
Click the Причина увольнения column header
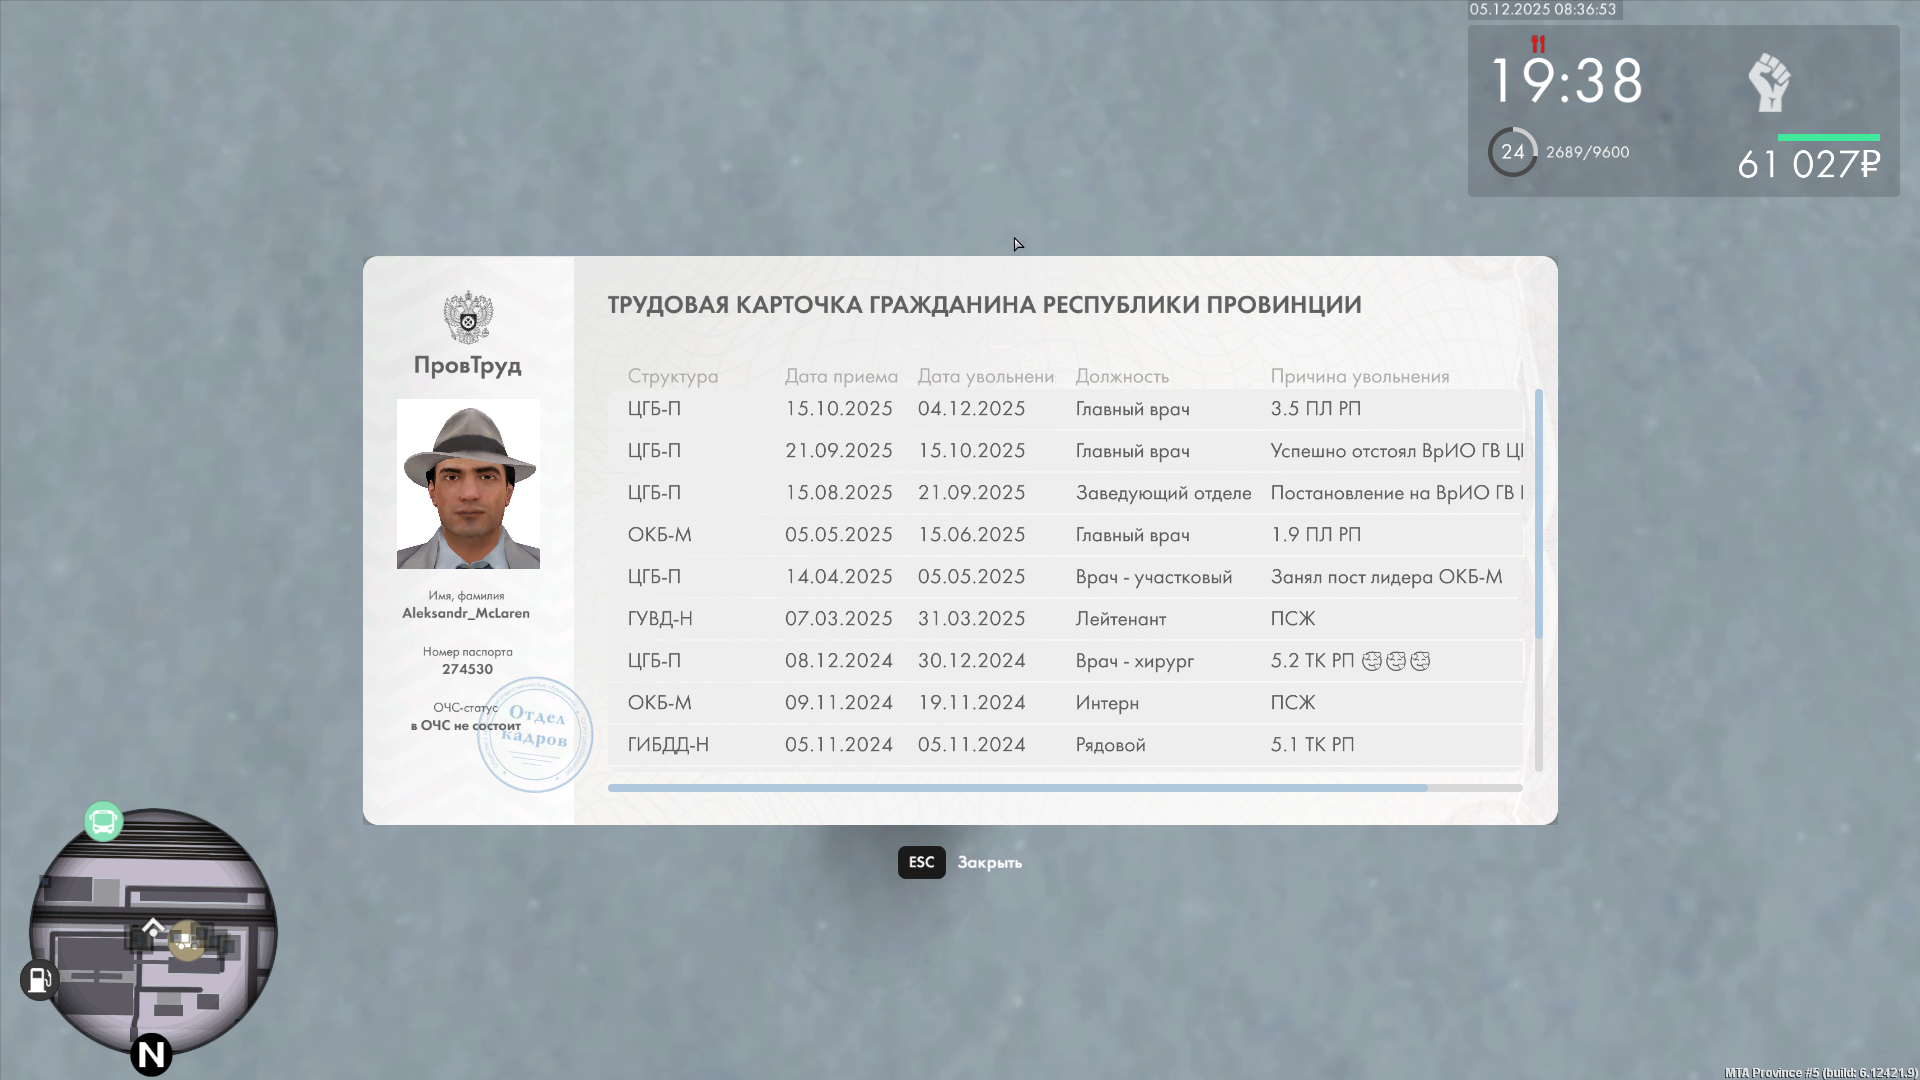point(1359,376)
